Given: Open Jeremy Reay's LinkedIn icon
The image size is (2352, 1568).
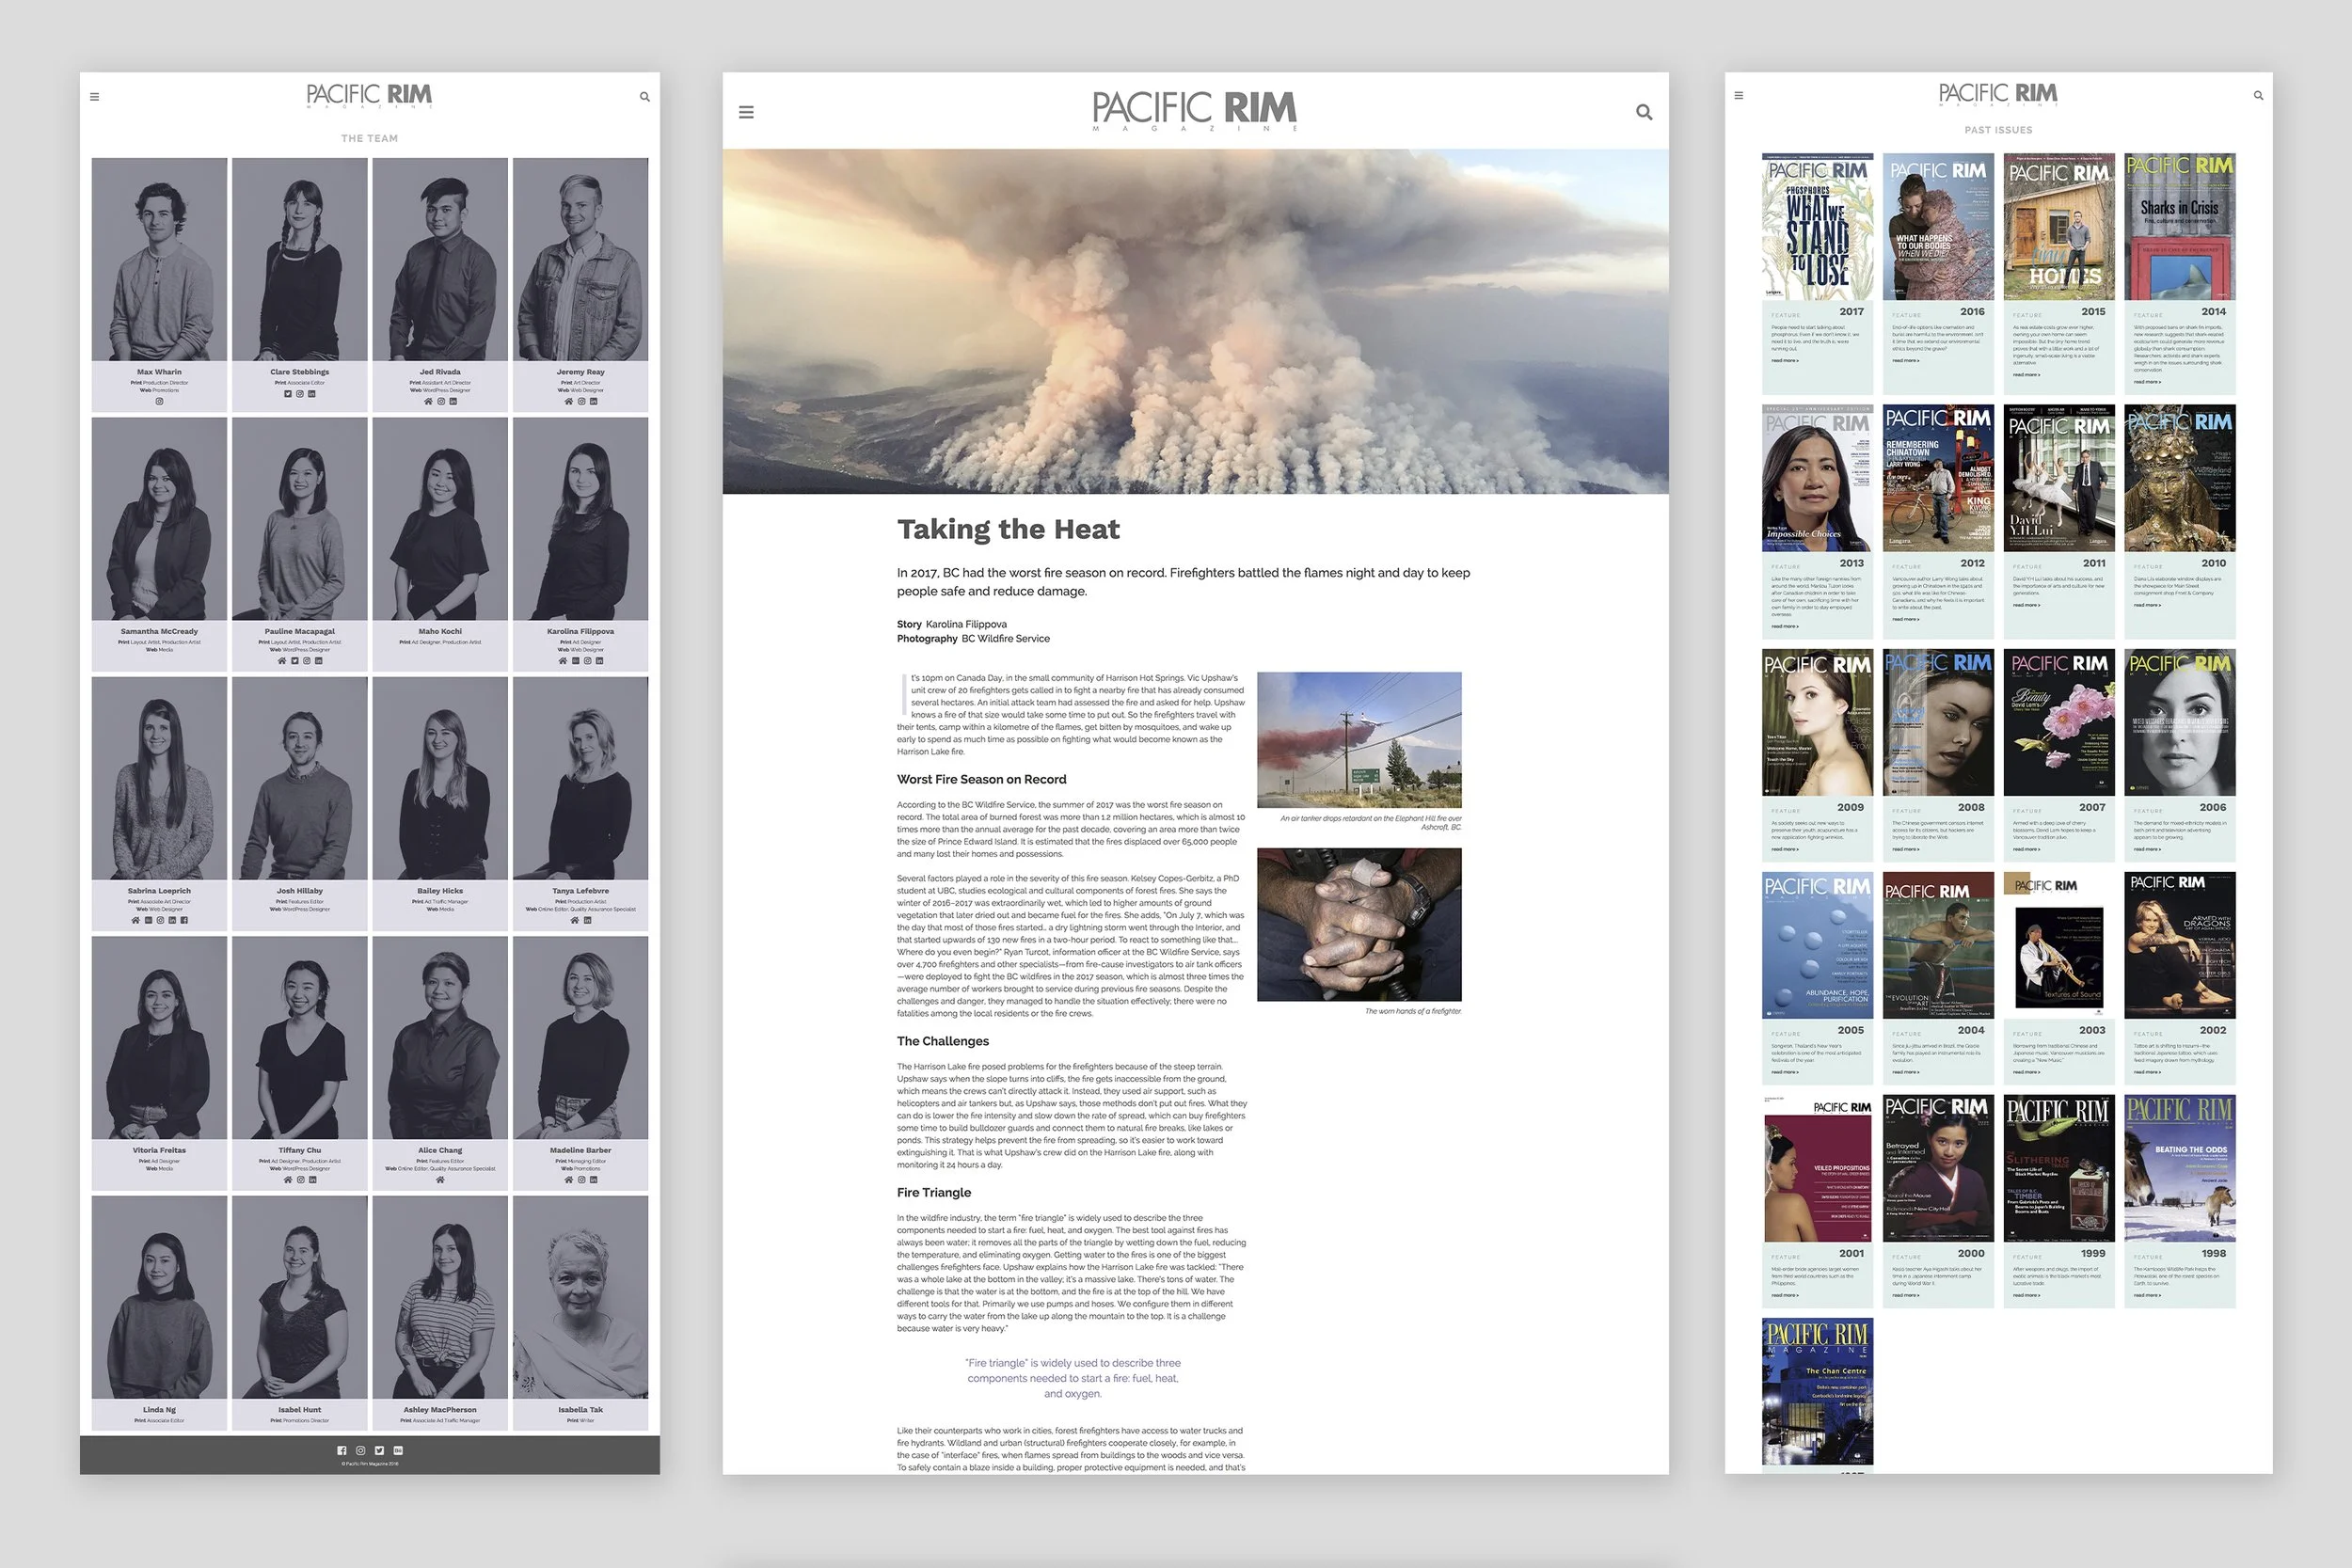Looking at the screenshot, I should tap(593, 401).
